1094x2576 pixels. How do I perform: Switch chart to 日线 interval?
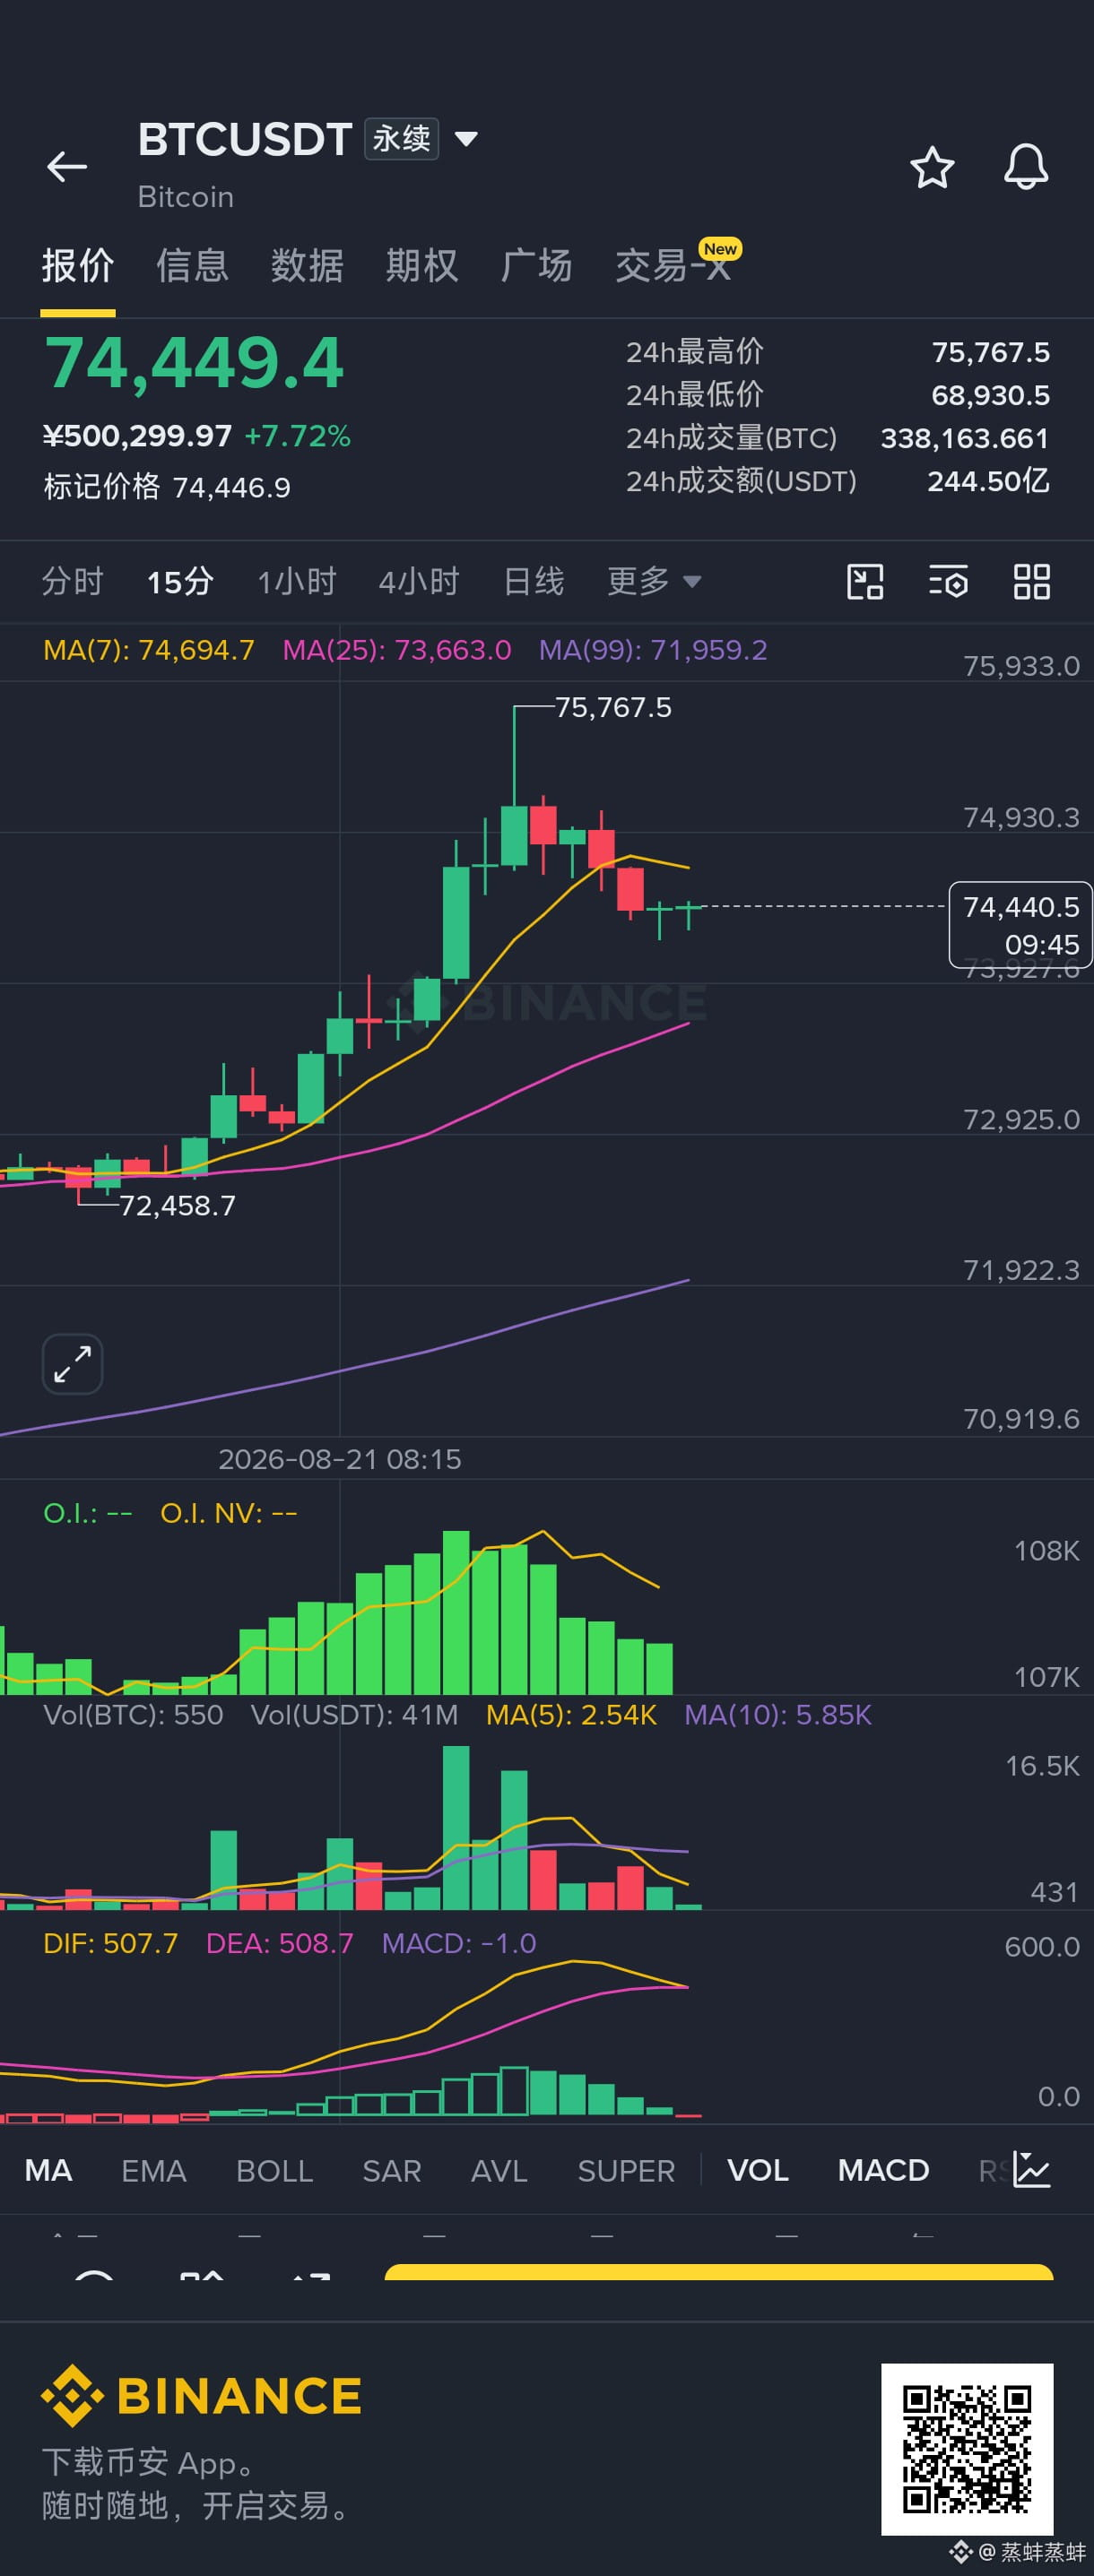point(534,581)
